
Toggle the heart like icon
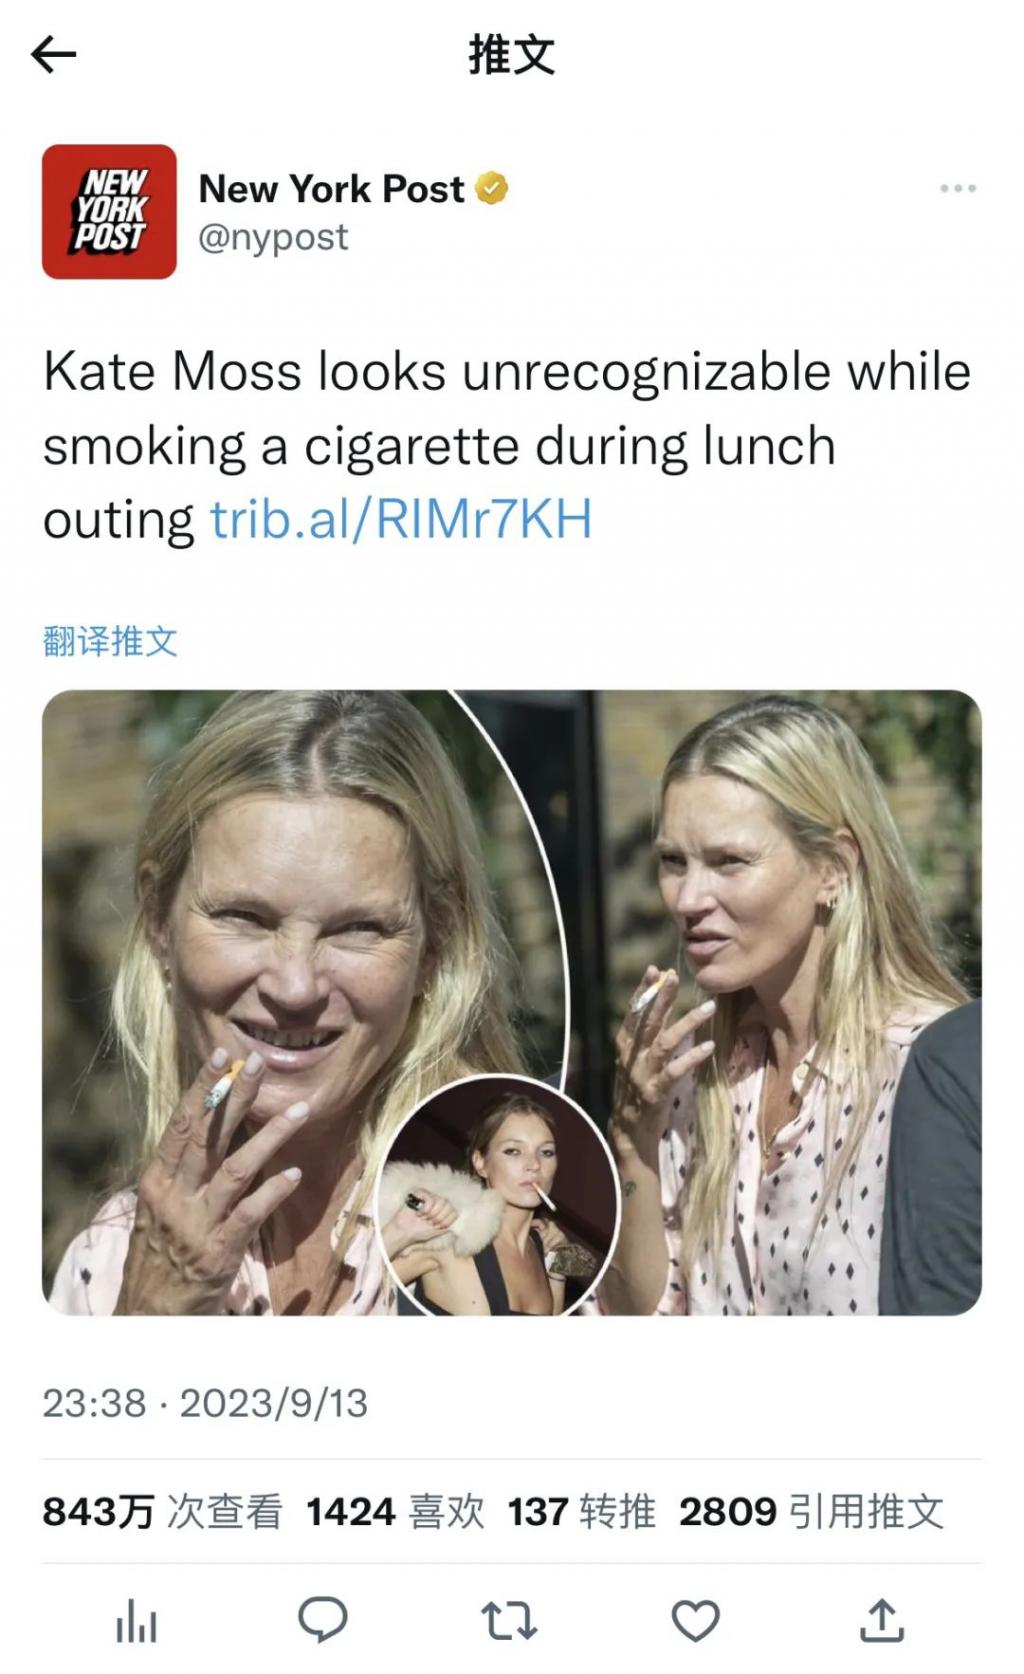point(695,1620)
